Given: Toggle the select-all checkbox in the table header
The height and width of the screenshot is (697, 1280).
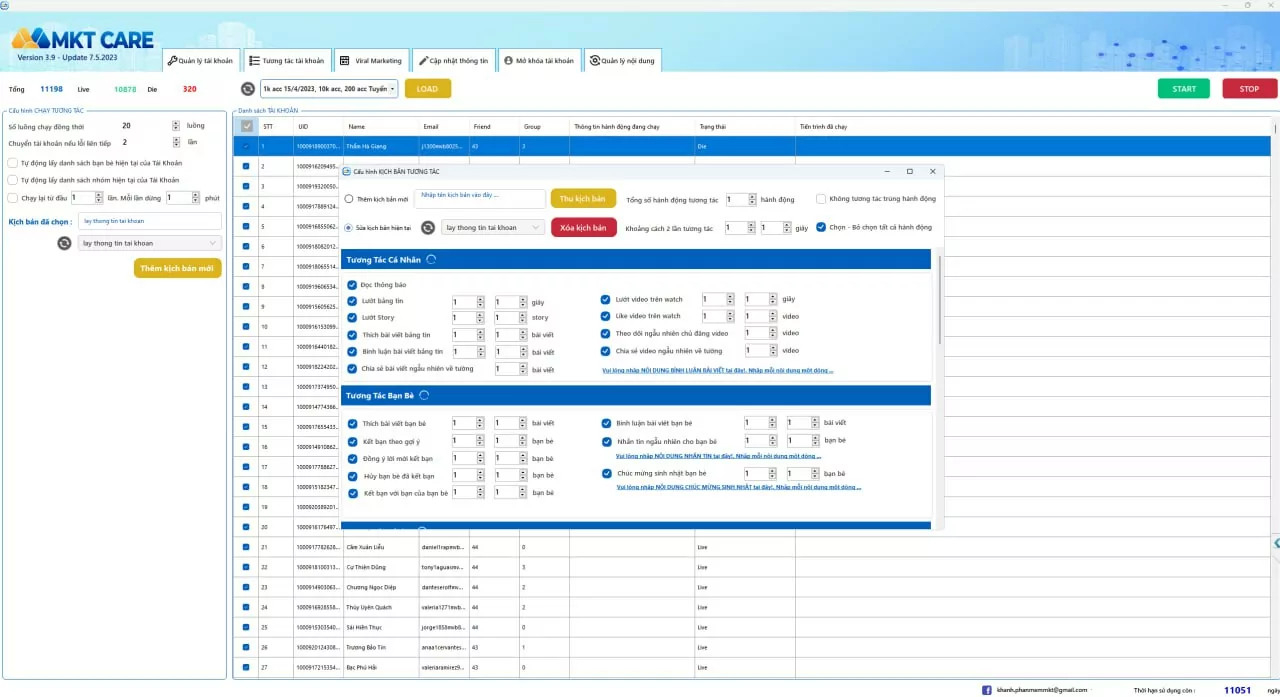Looking at the screenshot, I should tap(246, 126).
